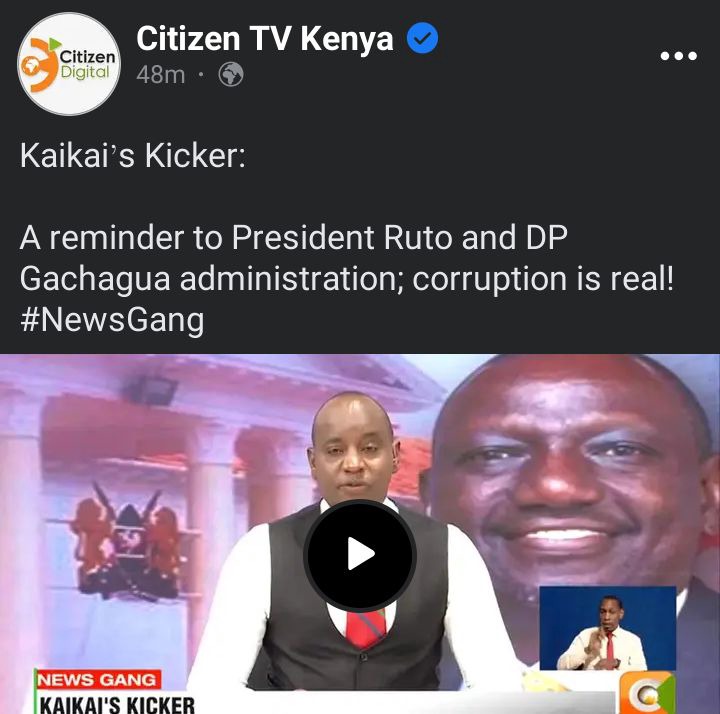Click the anchor's red striped tie

coord(366,627)
